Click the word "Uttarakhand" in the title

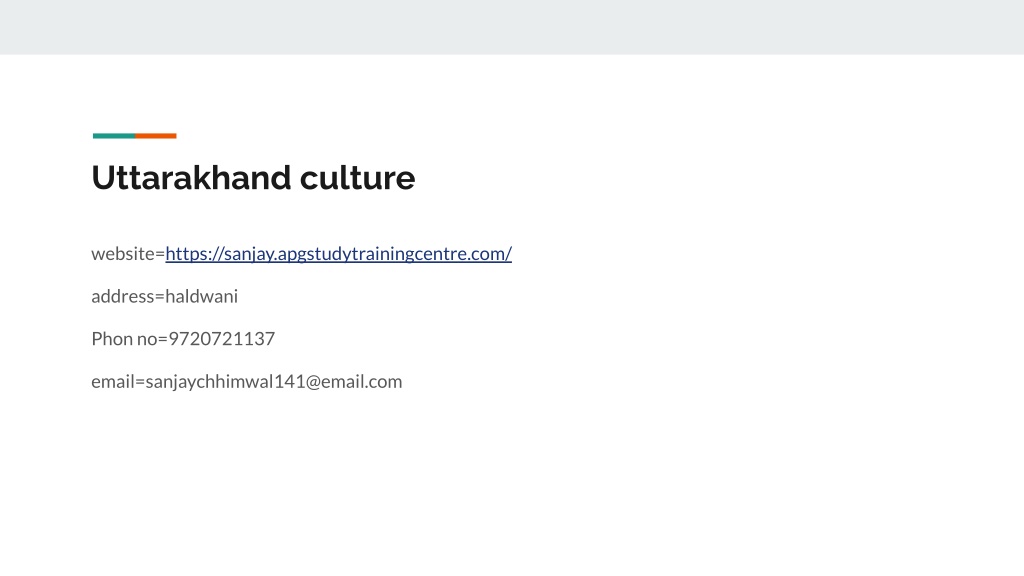(x=191, y=178)
